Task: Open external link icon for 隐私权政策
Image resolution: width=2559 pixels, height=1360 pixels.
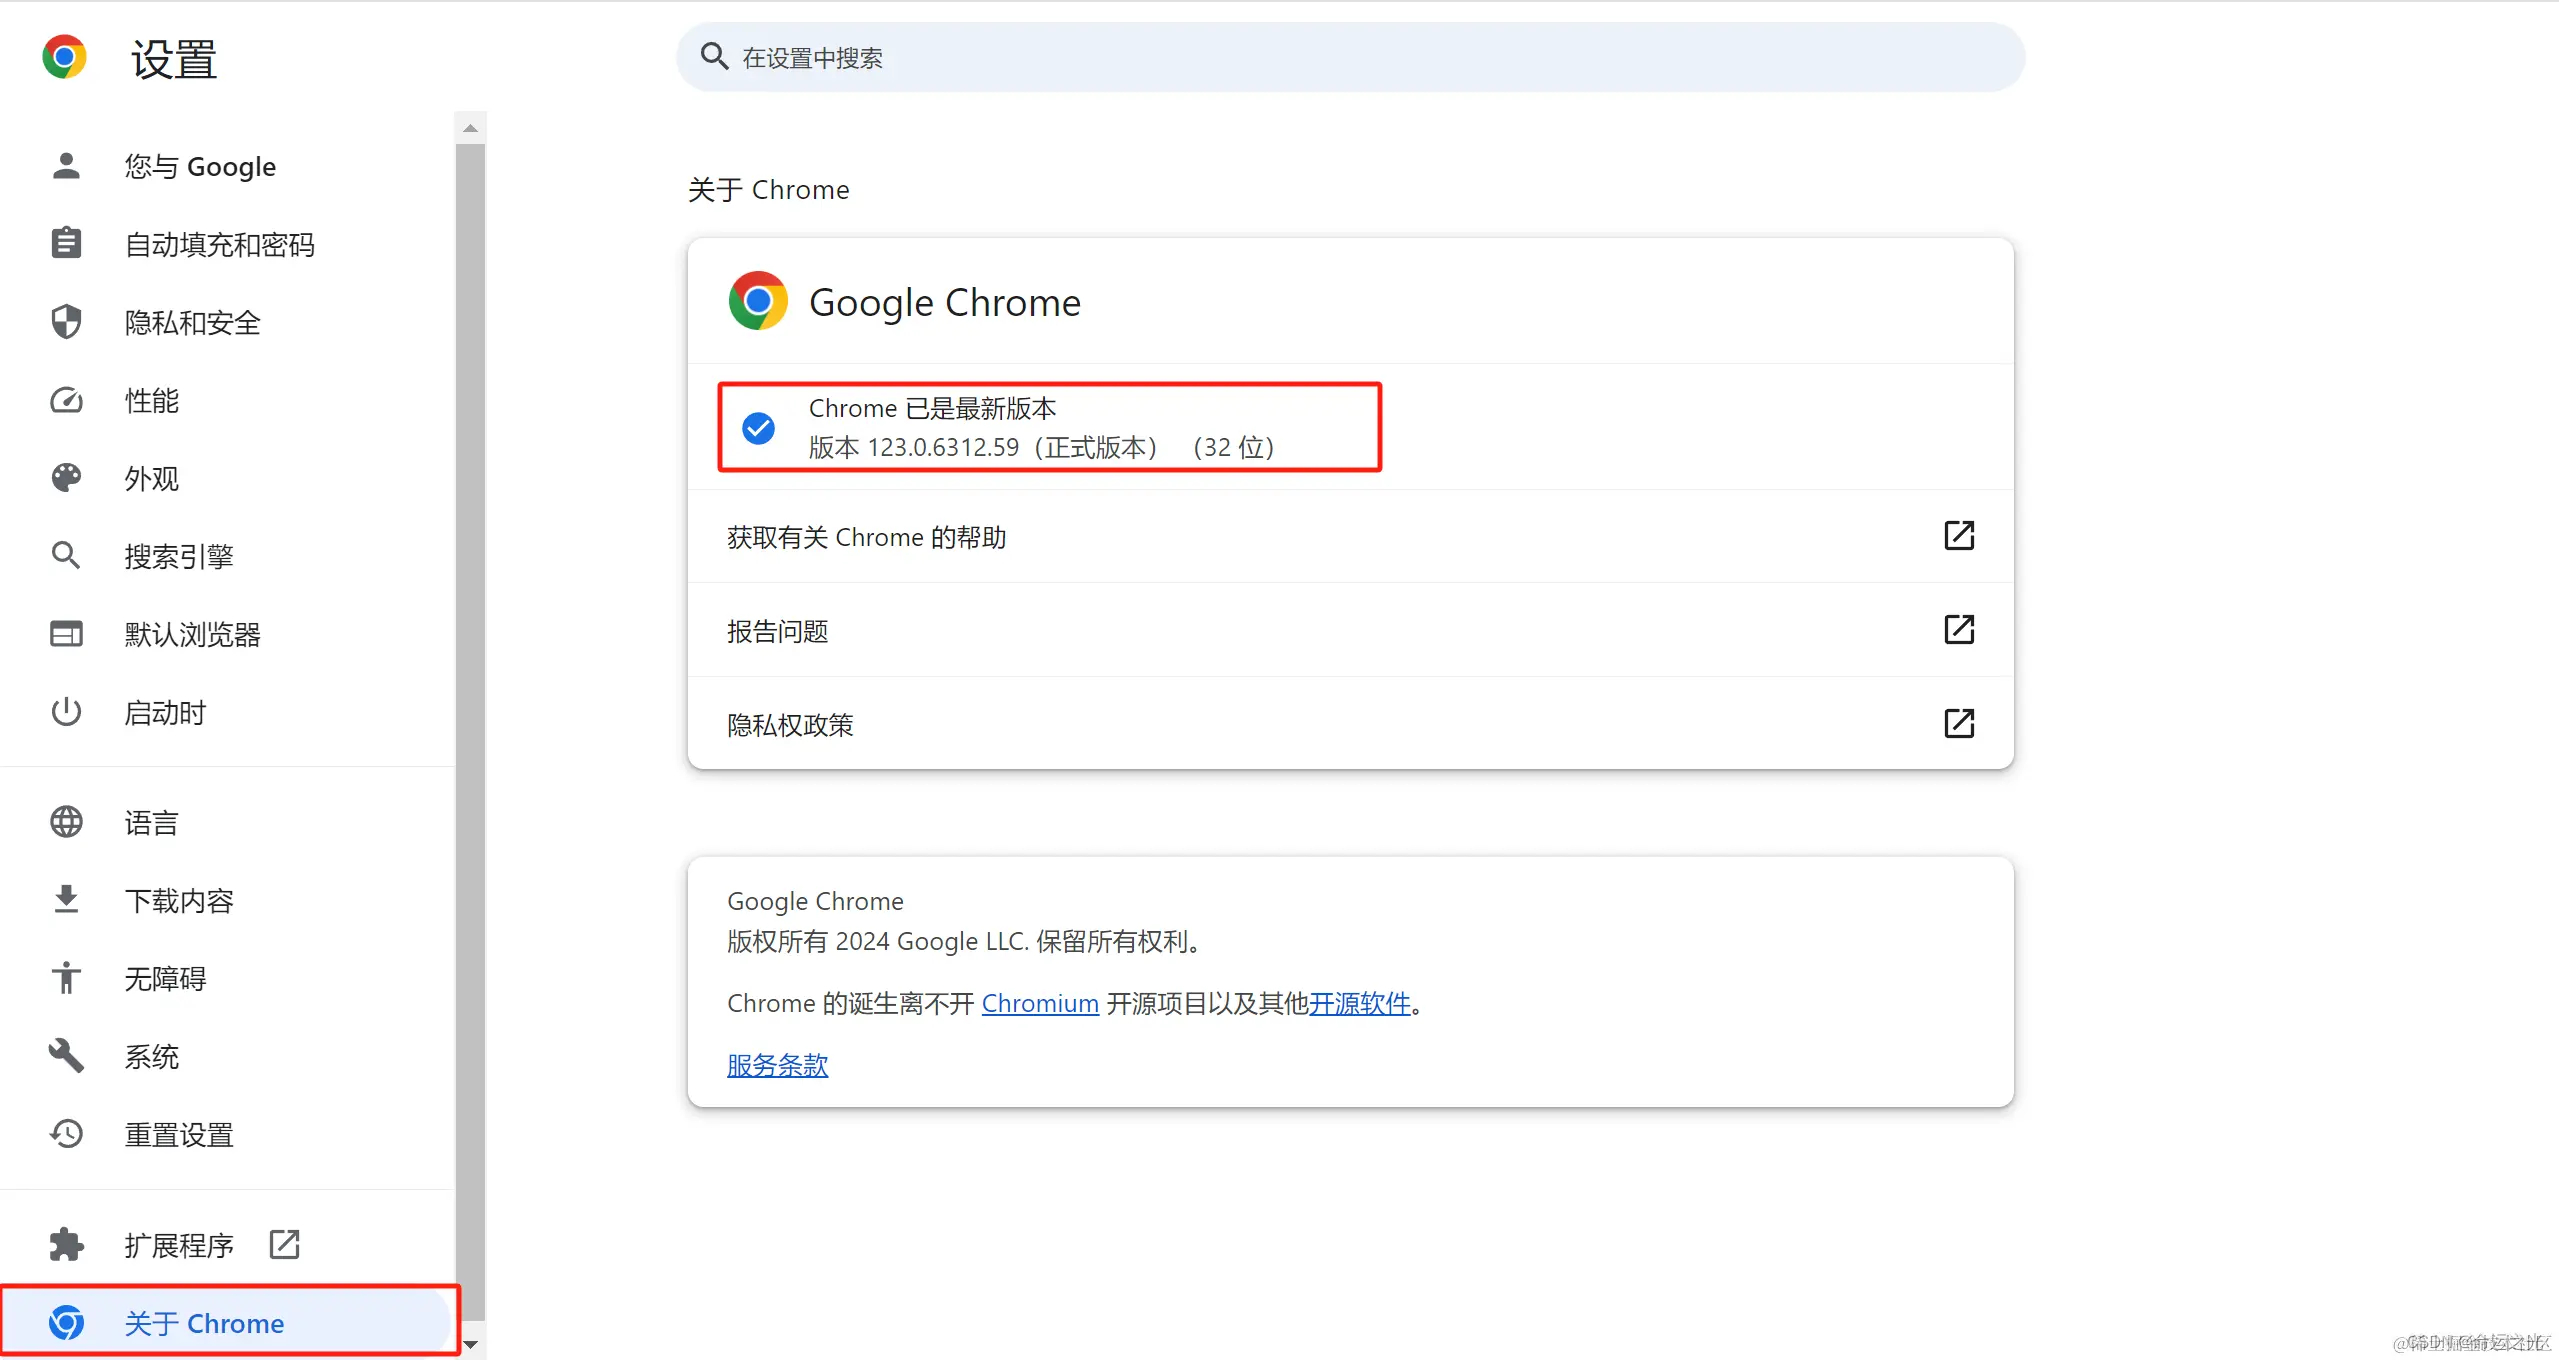Action: coord(1958,724)
